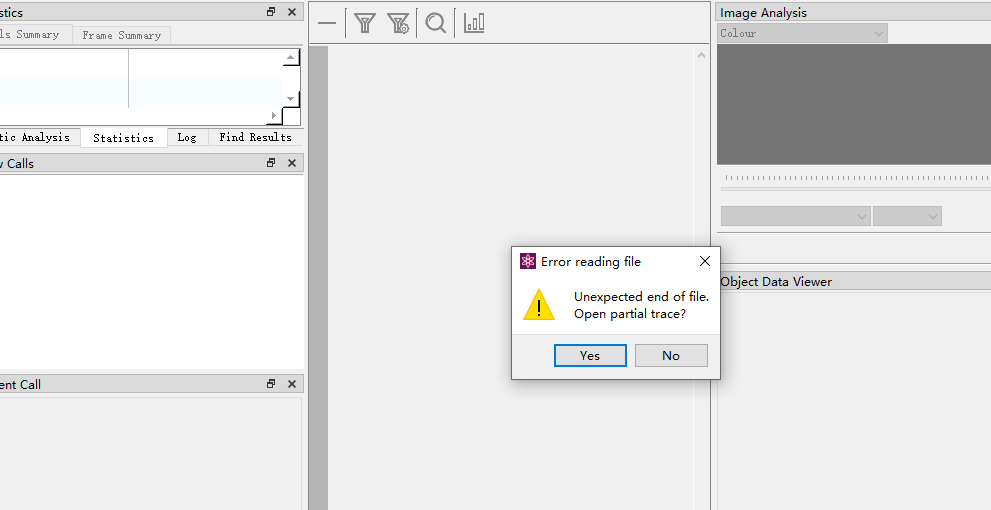Expand the wide empty dropdown below slider
The image size is (991, 510).
coord(796,216)
